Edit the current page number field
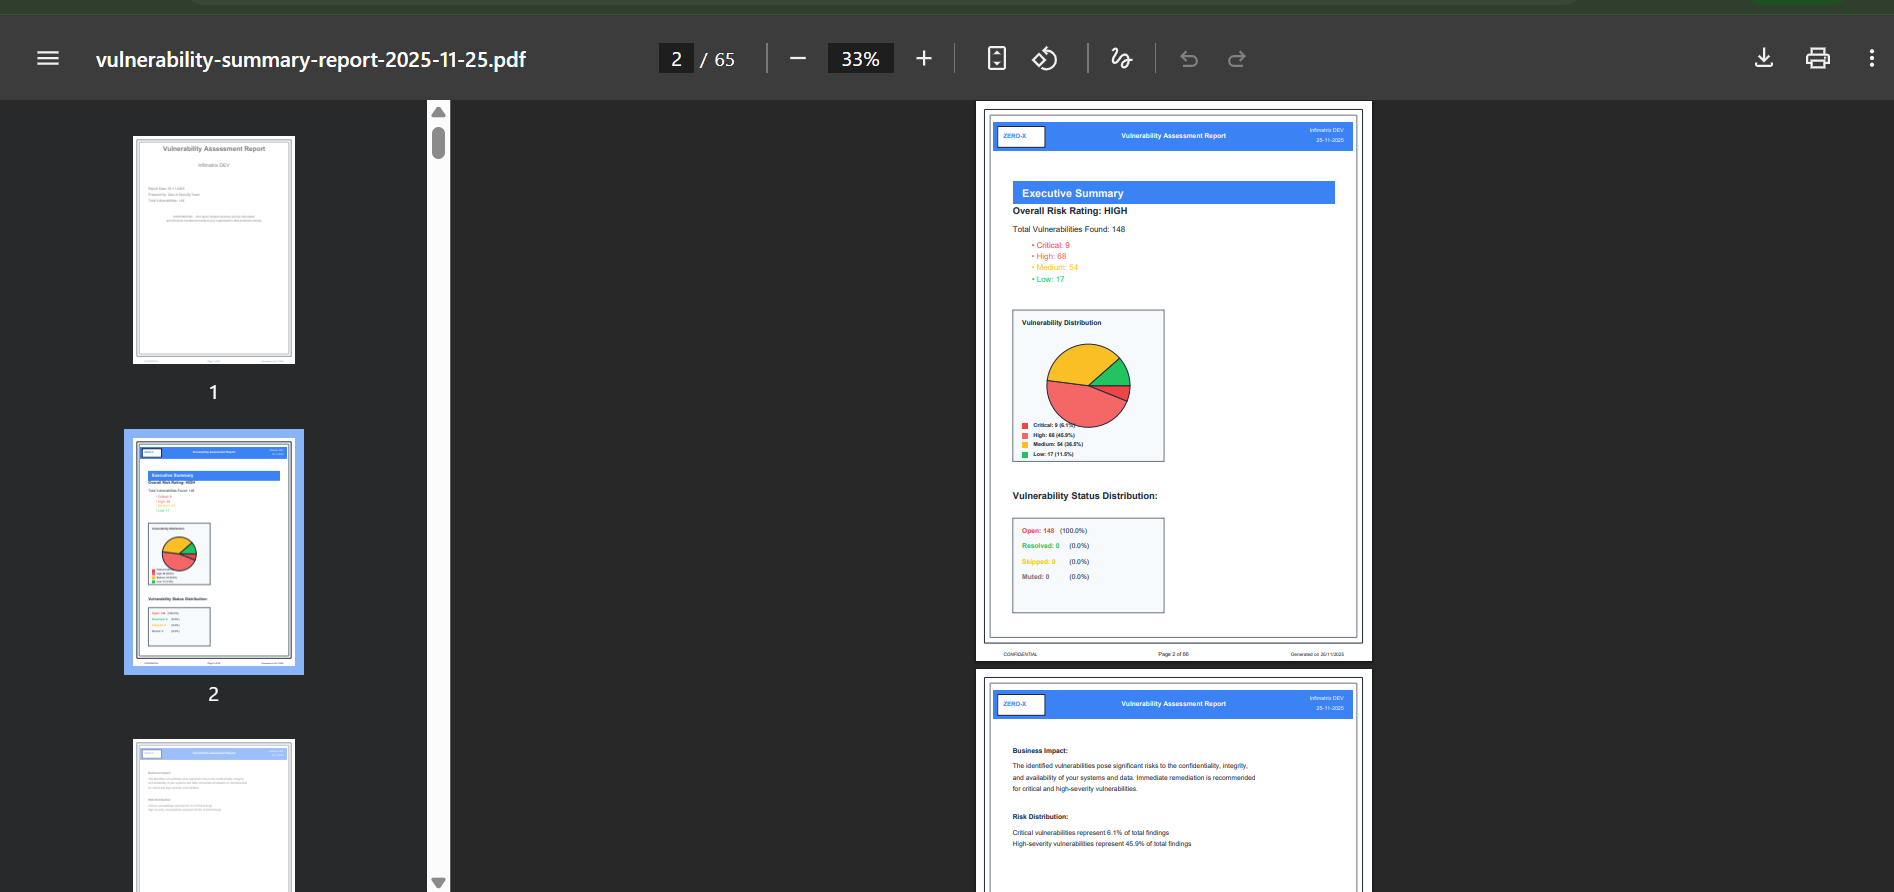The image size is (1894, 892). [676, 59]
